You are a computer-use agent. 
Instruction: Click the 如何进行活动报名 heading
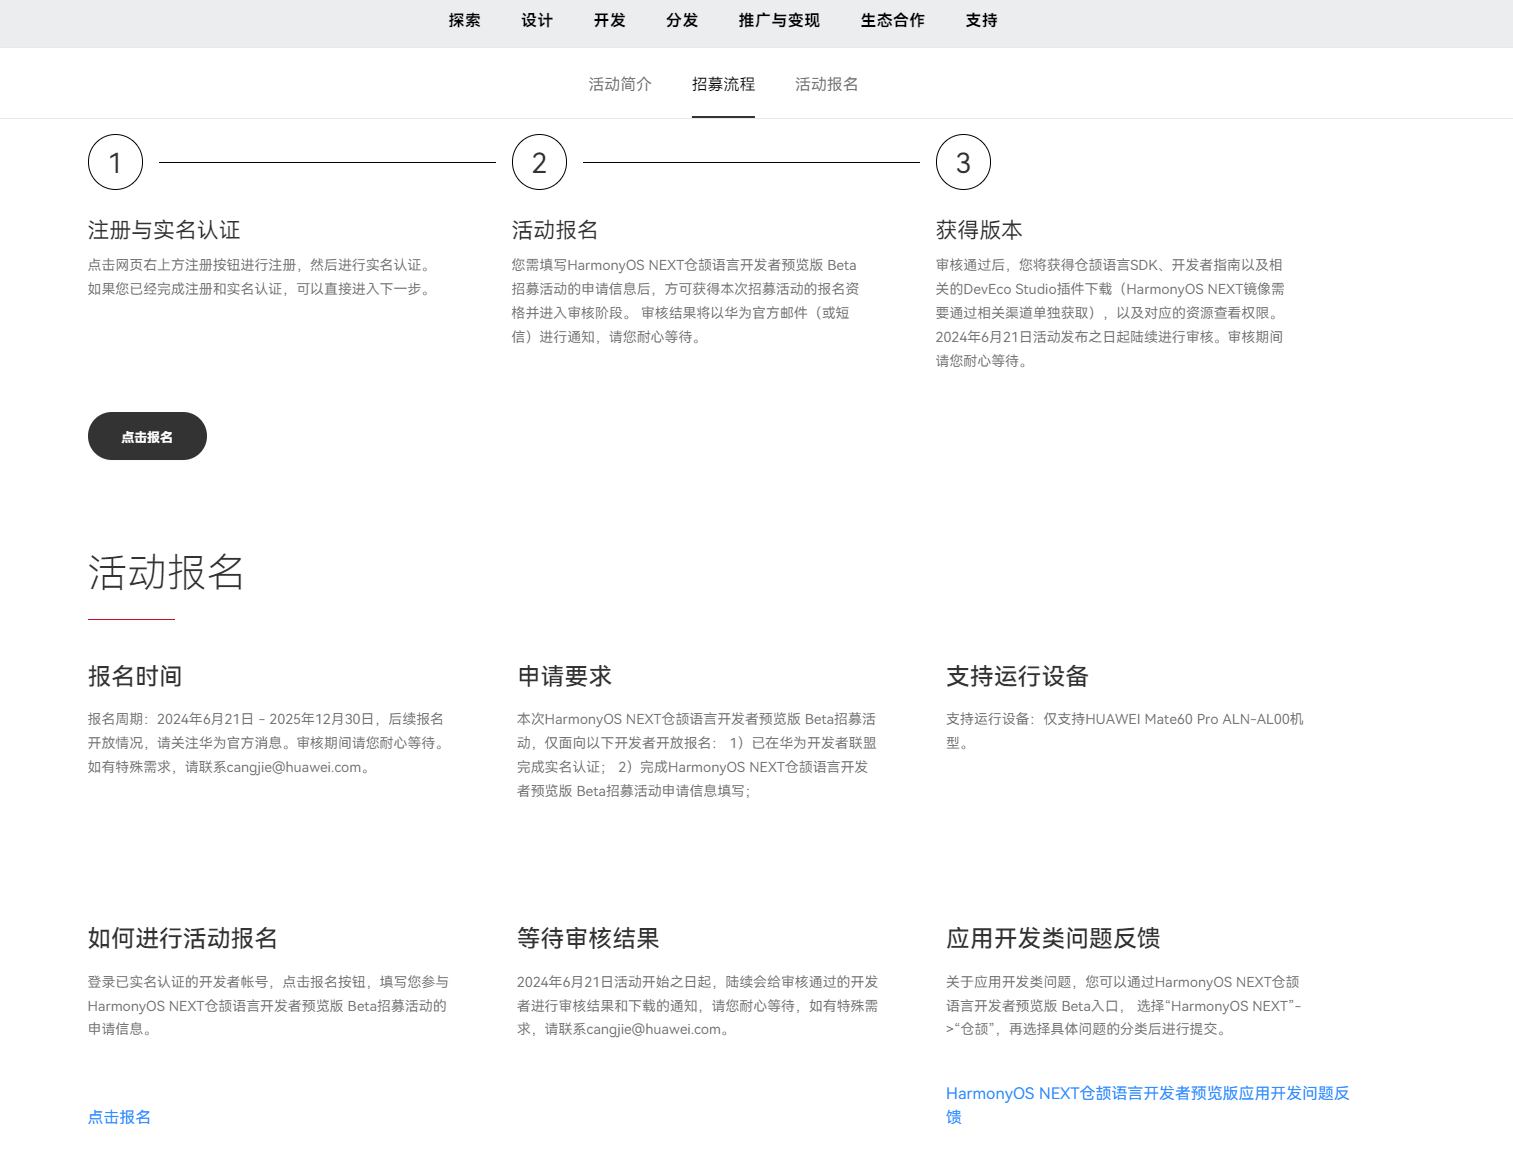183,938
